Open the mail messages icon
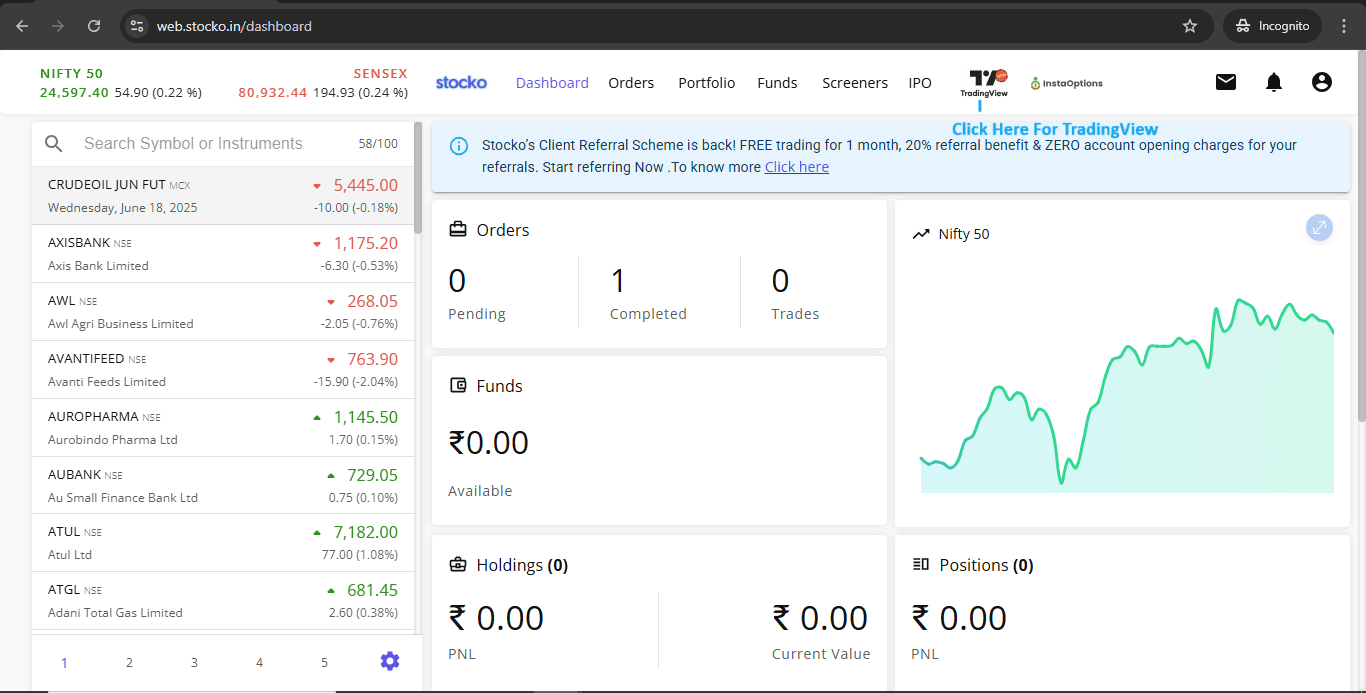Image resolution: width=1366 pixels, height=693 pixels. [x=1226, y=82]
